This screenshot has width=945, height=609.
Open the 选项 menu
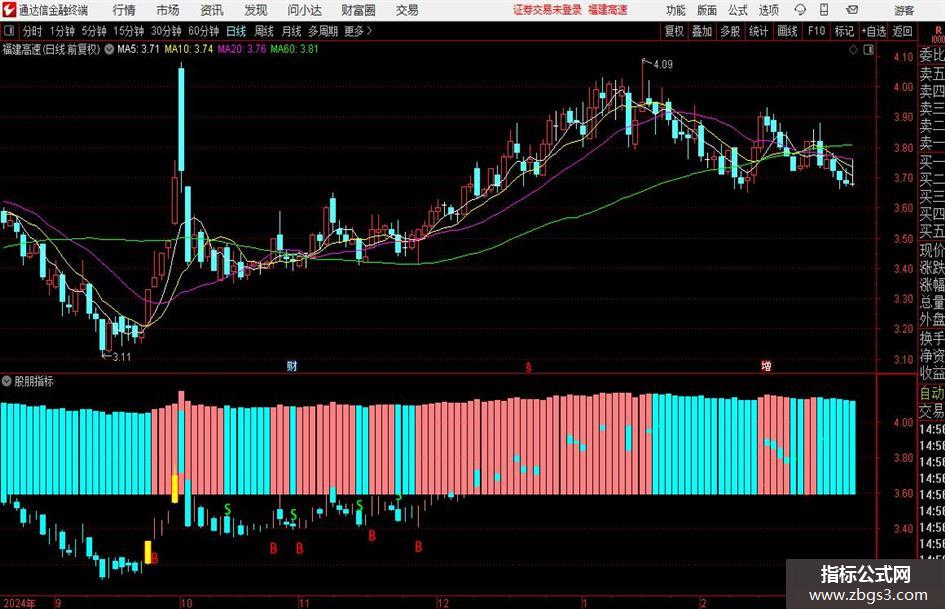click(x=768, y=10)
